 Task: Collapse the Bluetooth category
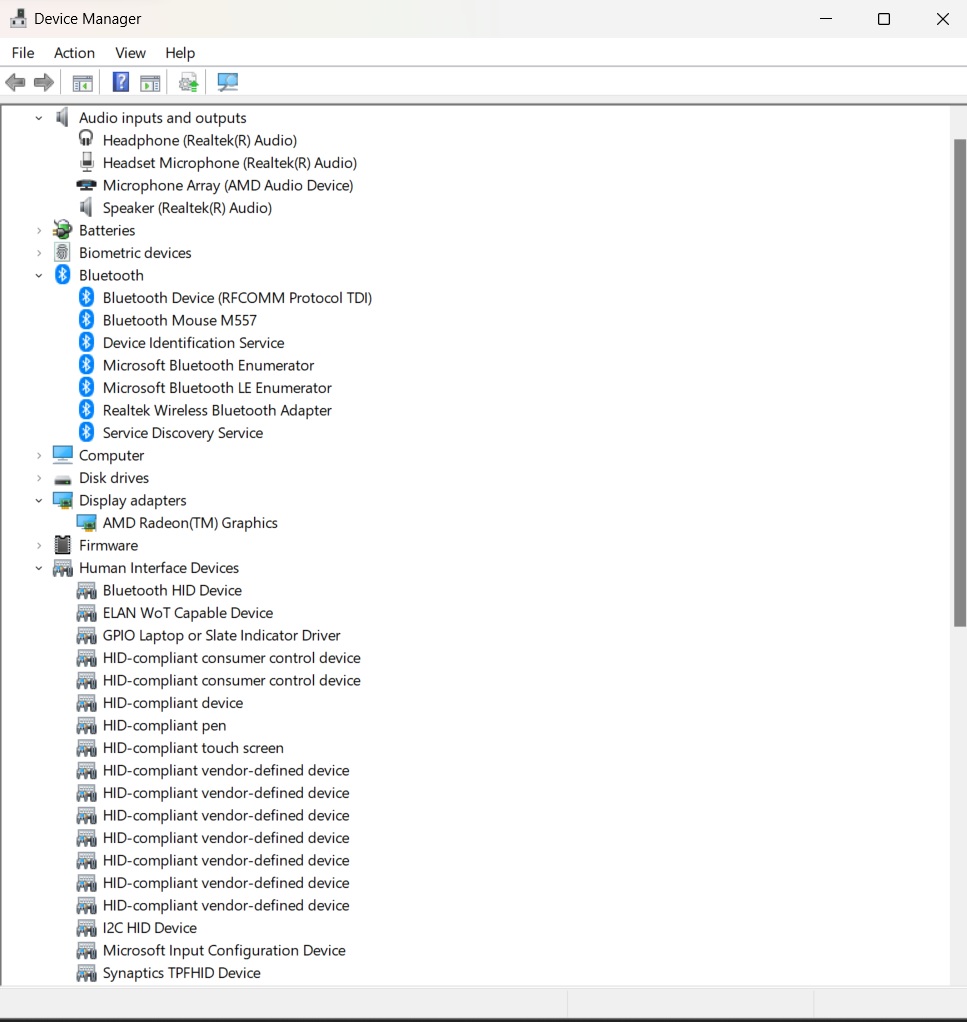pyautogui.click(x=38, y=275)
